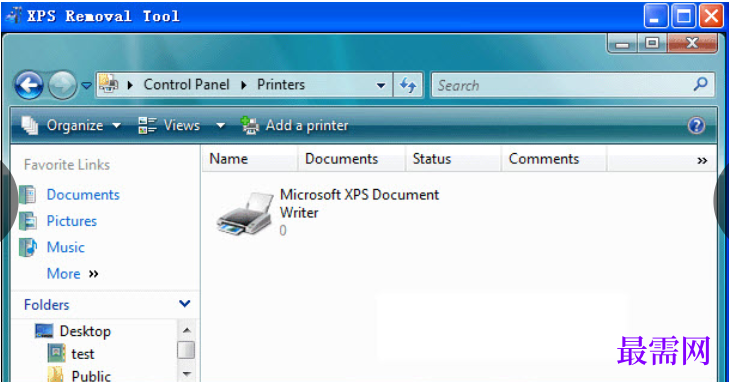Expand More favorite links
The height and width of the screenshot is (382, 729).
click(73, 274)
